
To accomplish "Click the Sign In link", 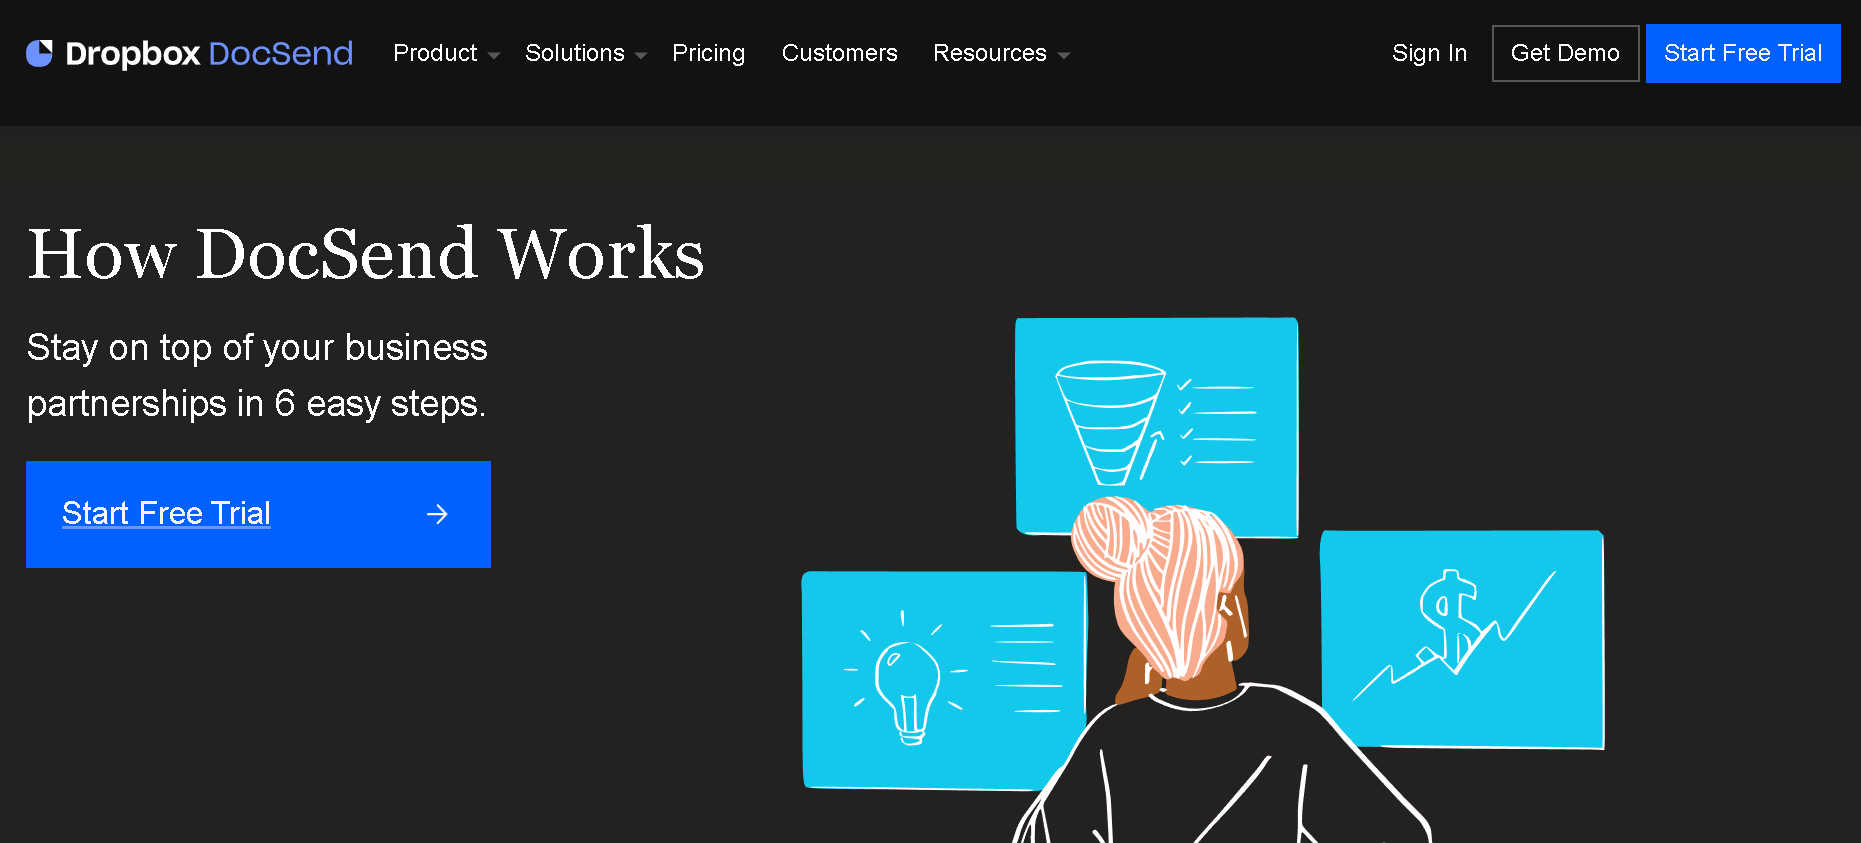I will click(x=1429, y=53).
